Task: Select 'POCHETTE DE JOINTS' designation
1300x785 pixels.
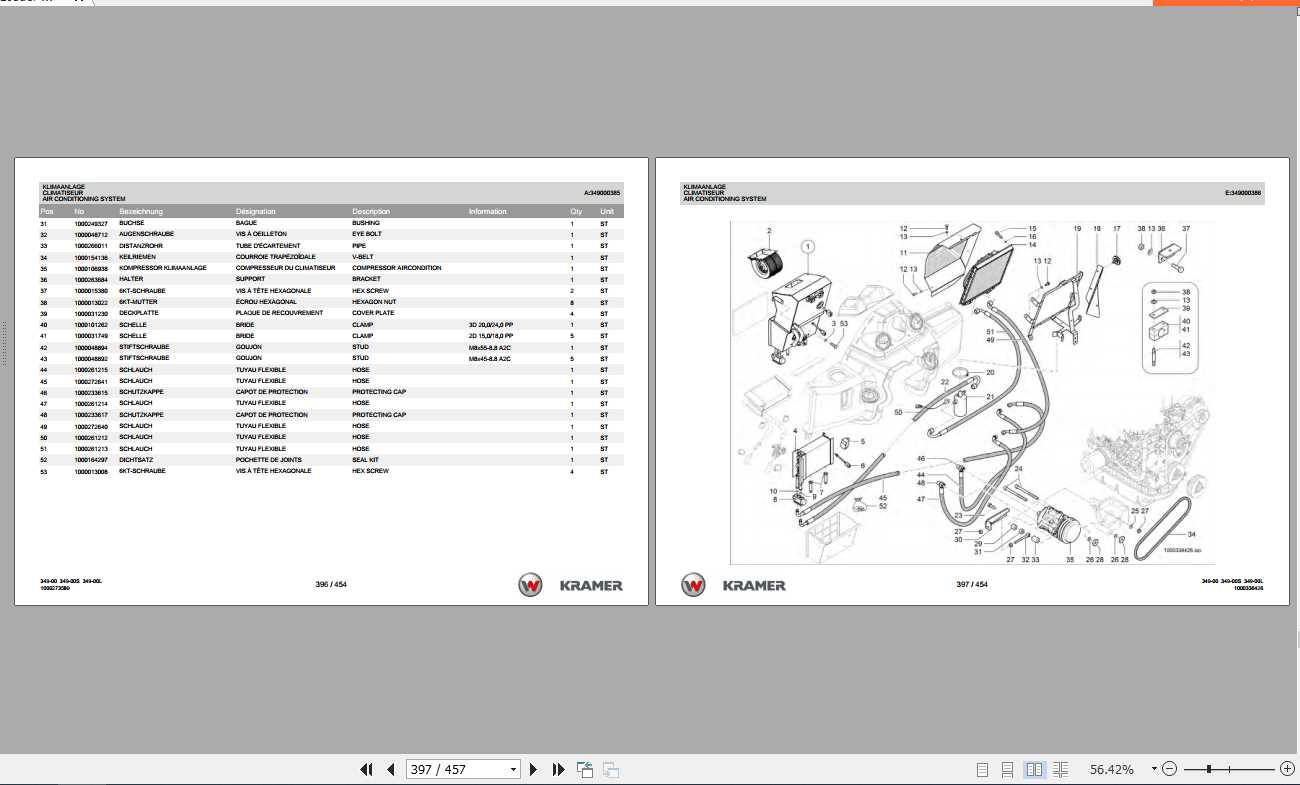Action: (269, 460)
